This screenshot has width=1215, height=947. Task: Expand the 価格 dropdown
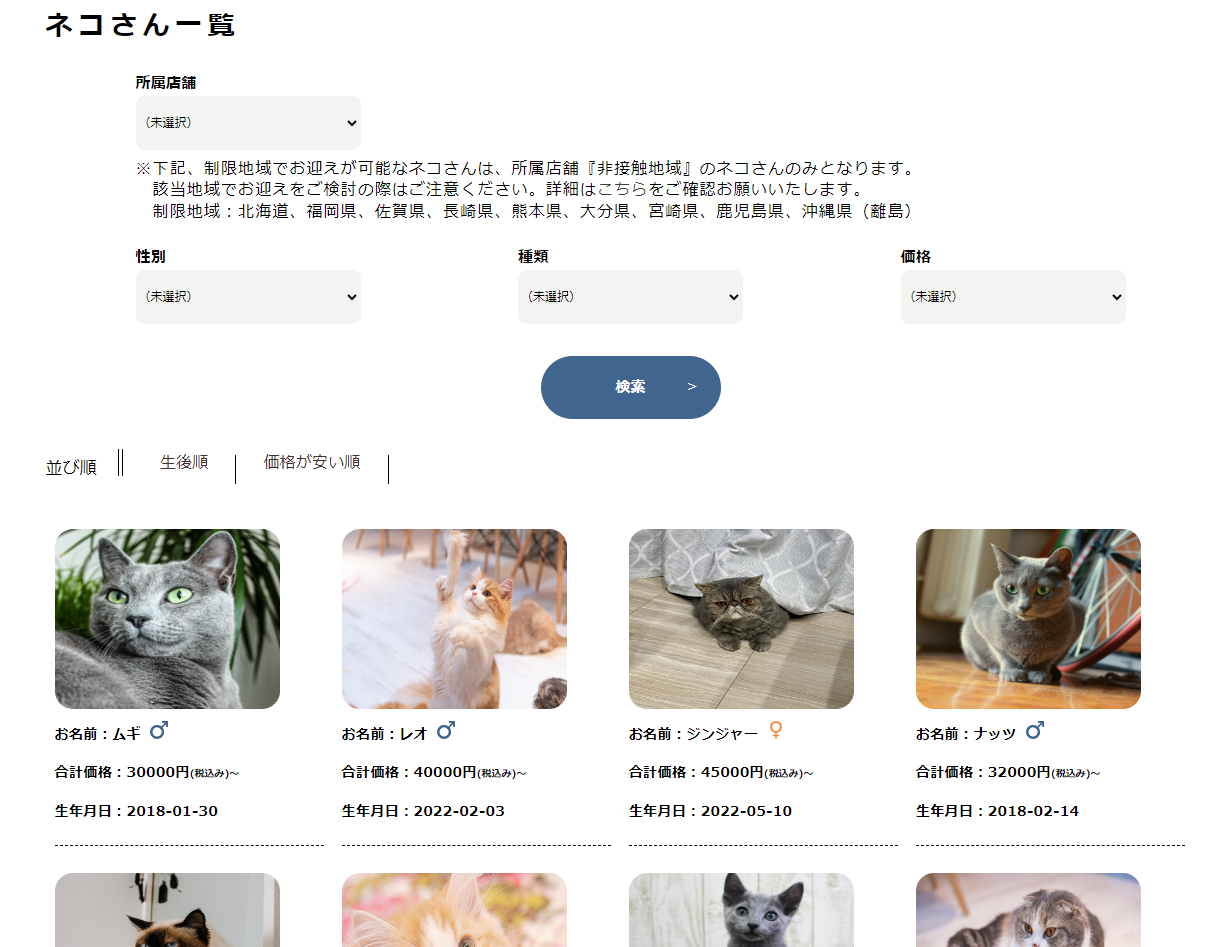point(1013,297)
